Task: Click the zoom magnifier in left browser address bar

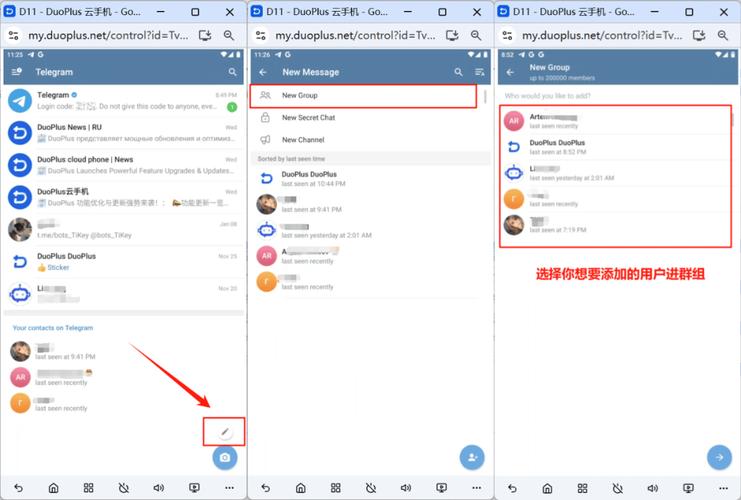Action: click(229, 35)
